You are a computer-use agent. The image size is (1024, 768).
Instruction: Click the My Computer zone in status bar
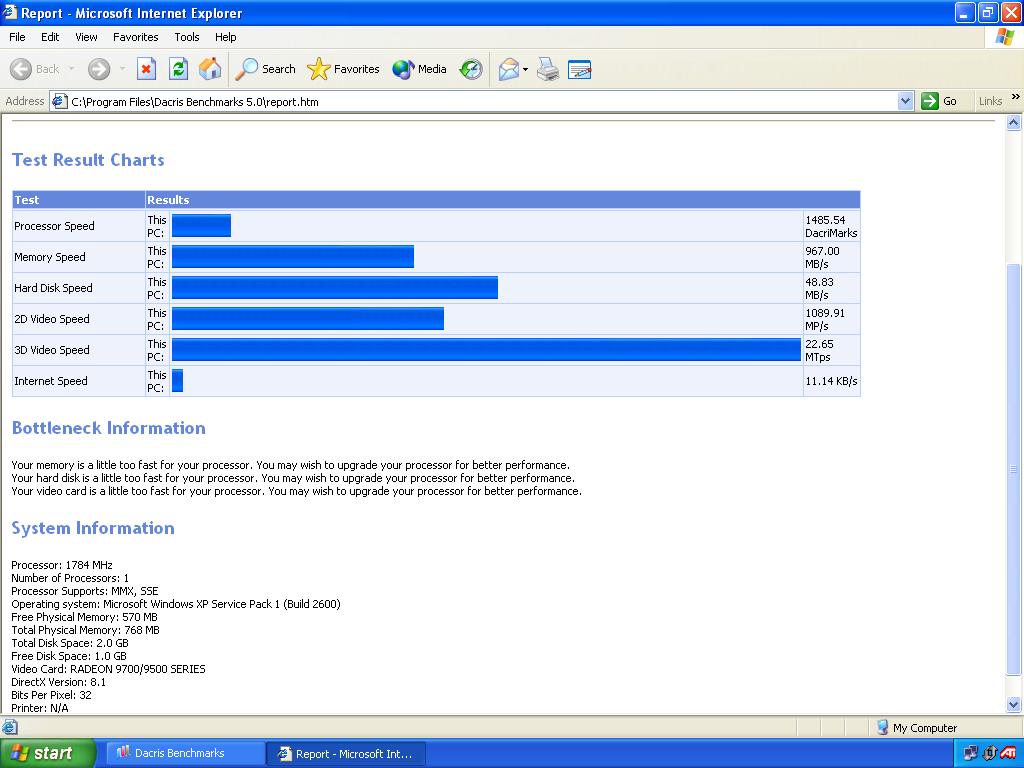pos(917,728)
